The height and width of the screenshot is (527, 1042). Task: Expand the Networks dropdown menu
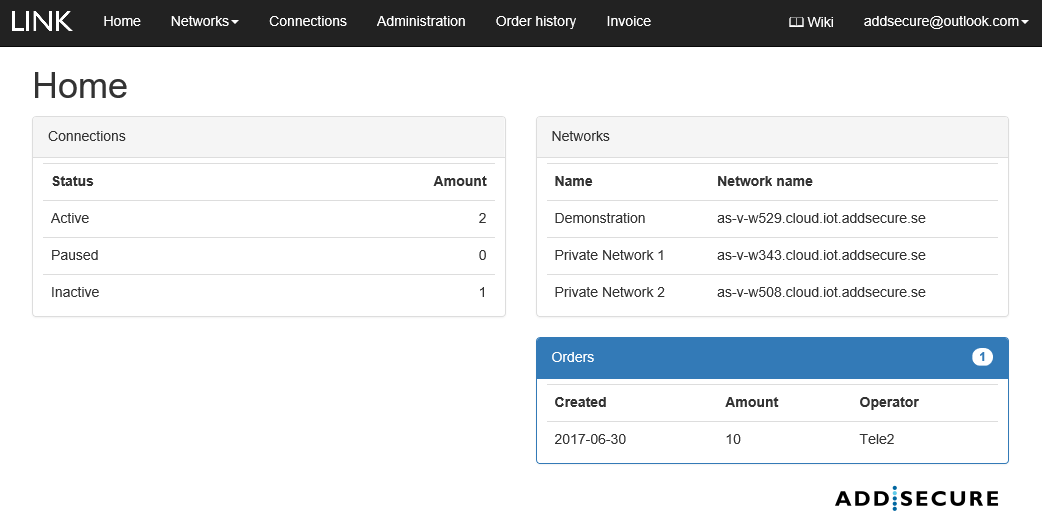[x=204, y=21]
